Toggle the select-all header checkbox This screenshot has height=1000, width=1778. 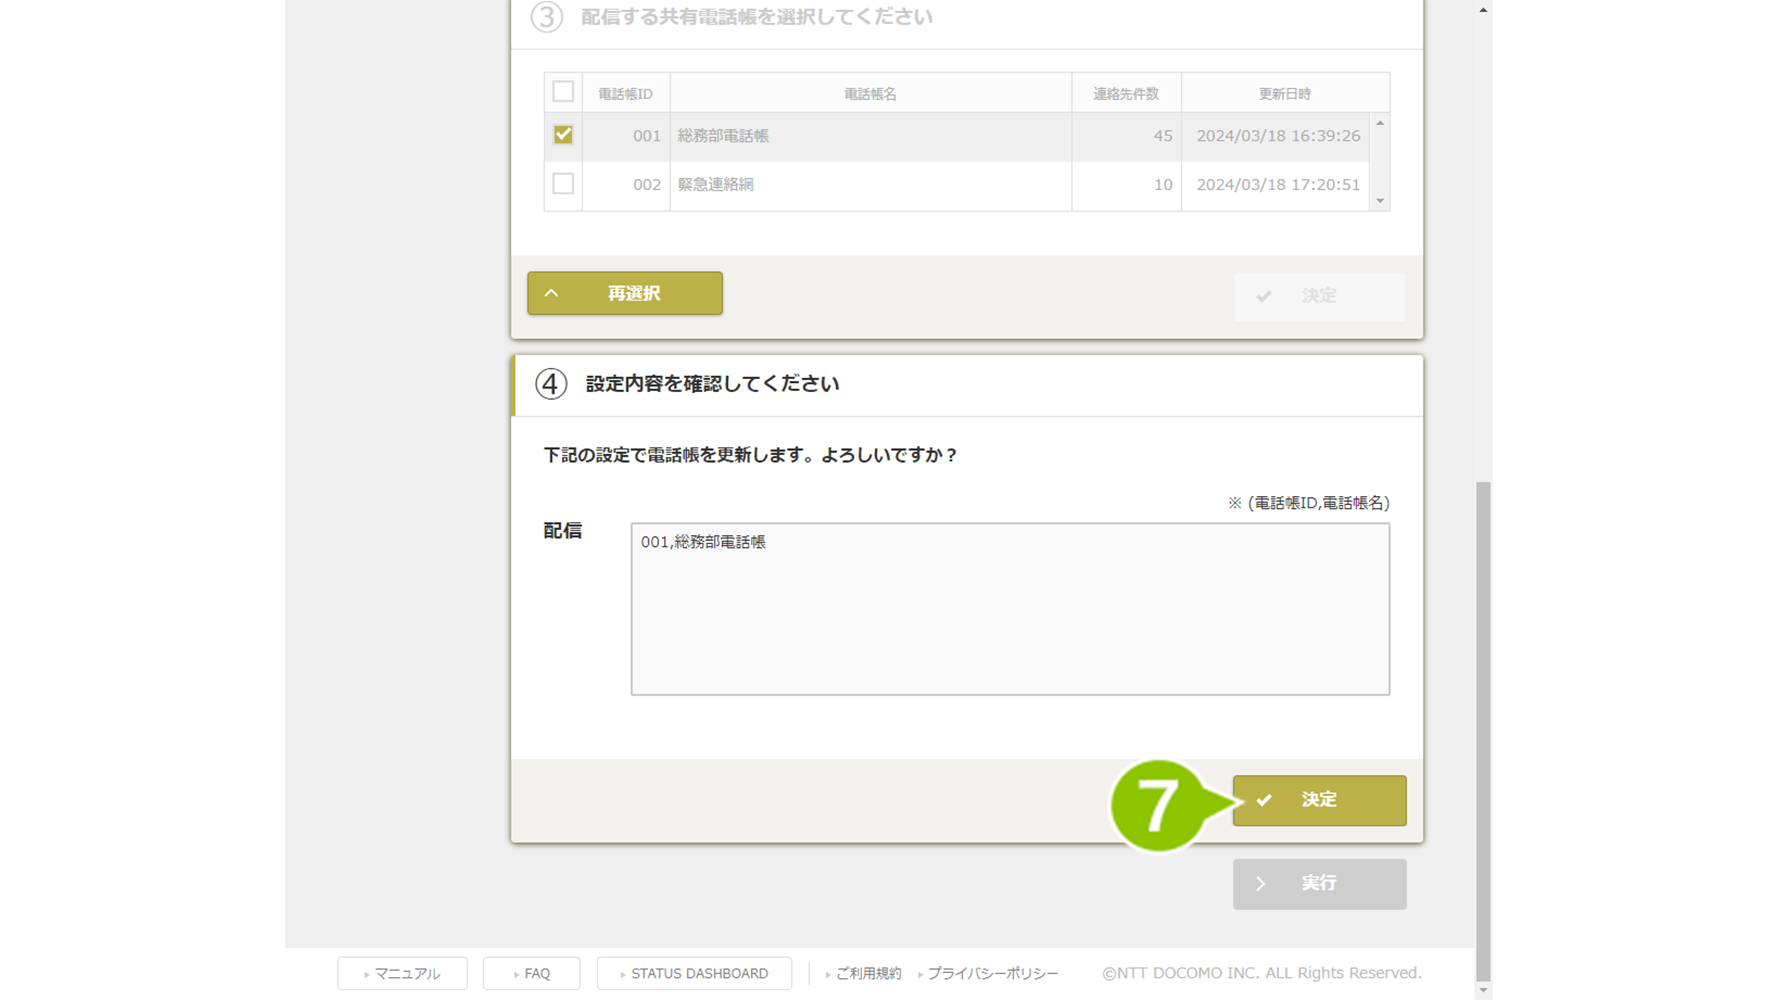tap(563, 92)
